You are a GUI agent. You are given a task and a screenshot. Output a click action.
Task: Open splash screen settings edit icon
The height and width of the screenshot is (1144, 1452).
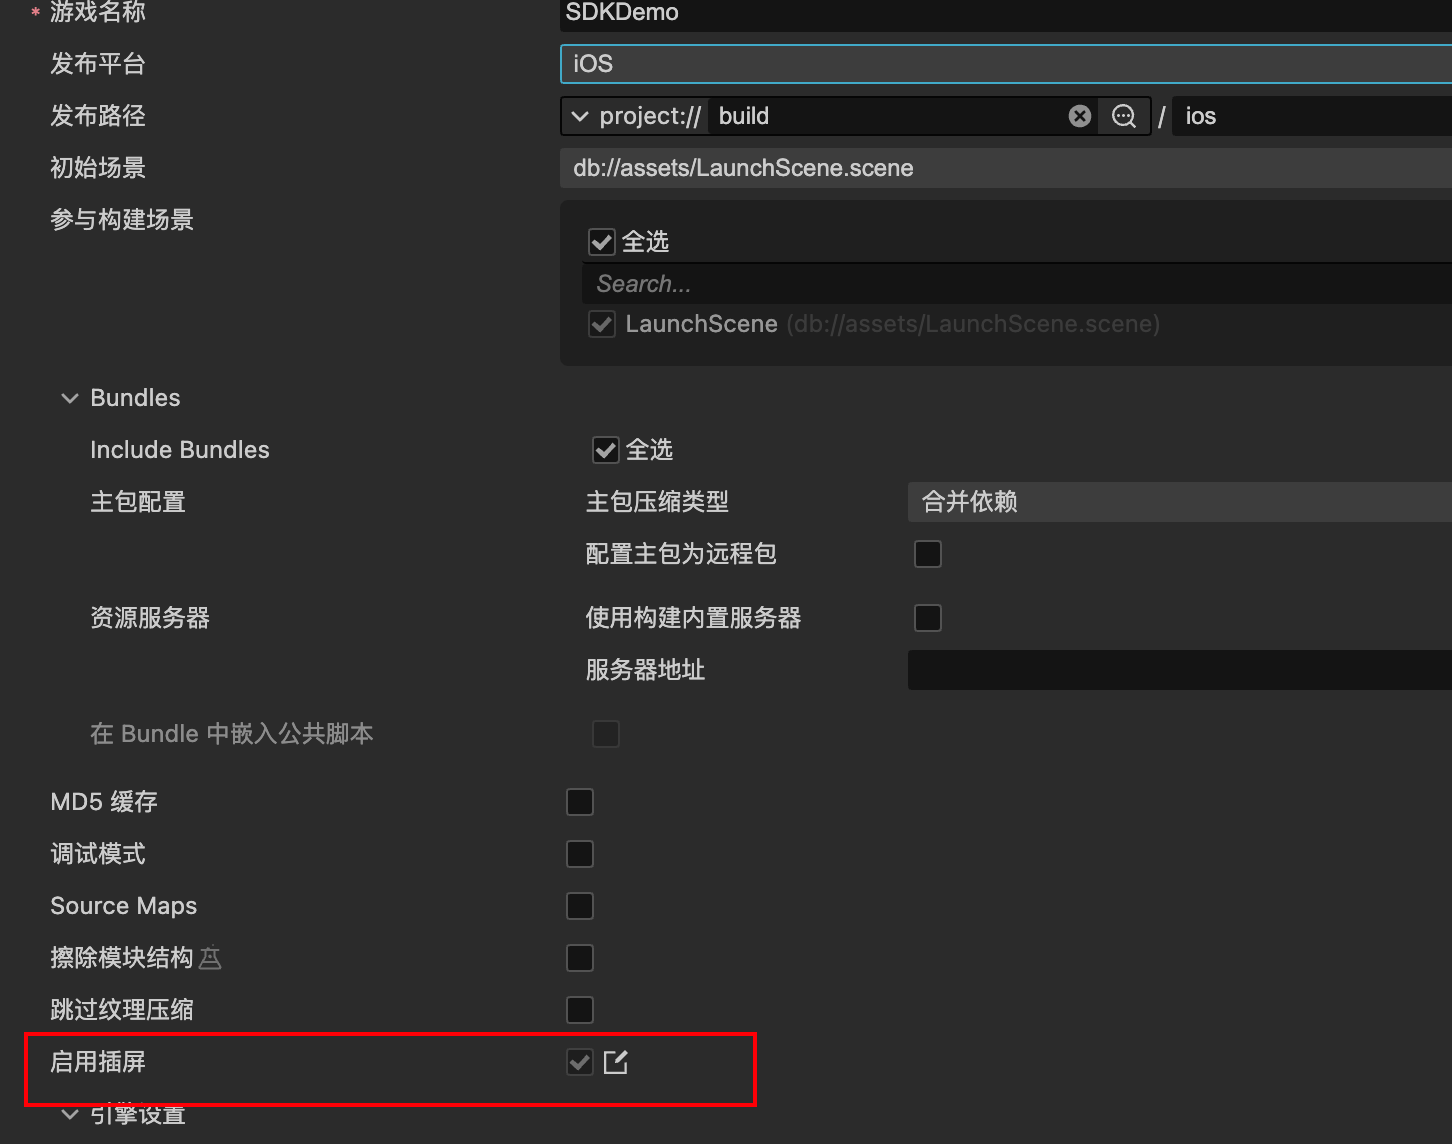616,1062
